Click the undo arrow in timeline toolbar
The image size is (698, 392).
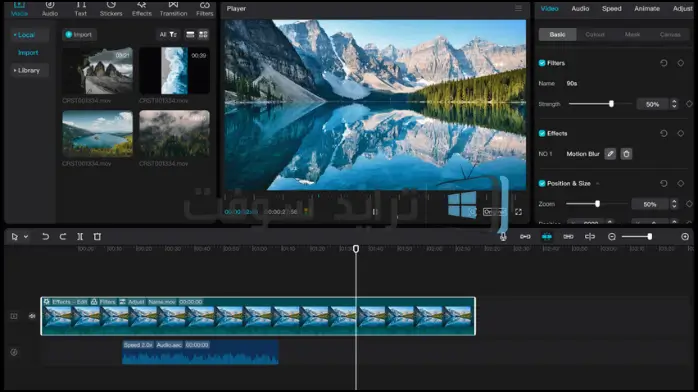click(45, 237)
